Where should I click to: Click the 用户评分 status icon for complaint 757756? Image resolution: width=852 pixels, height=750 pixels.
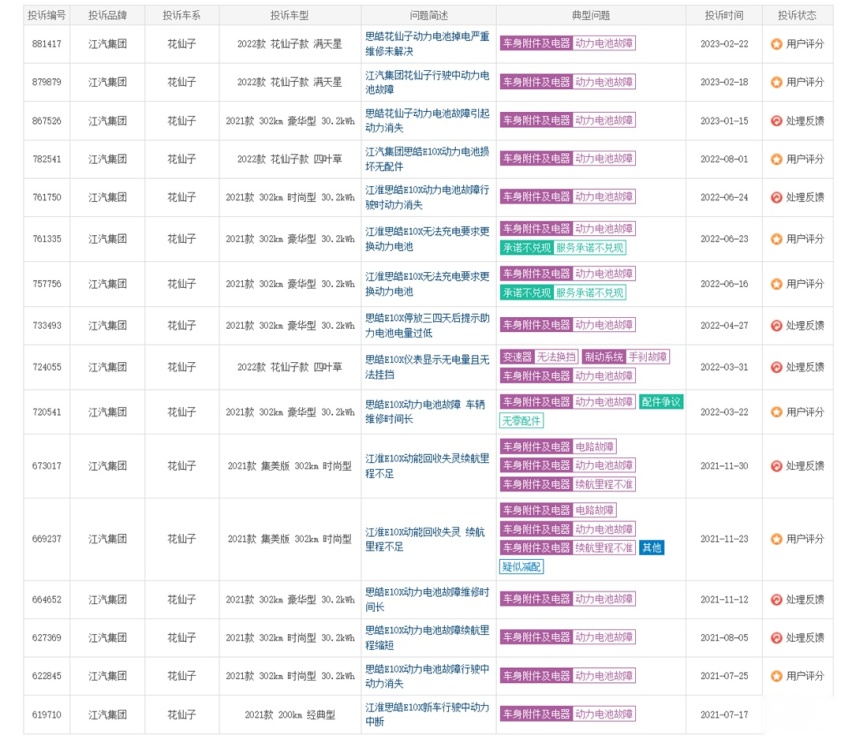(776, 284)
